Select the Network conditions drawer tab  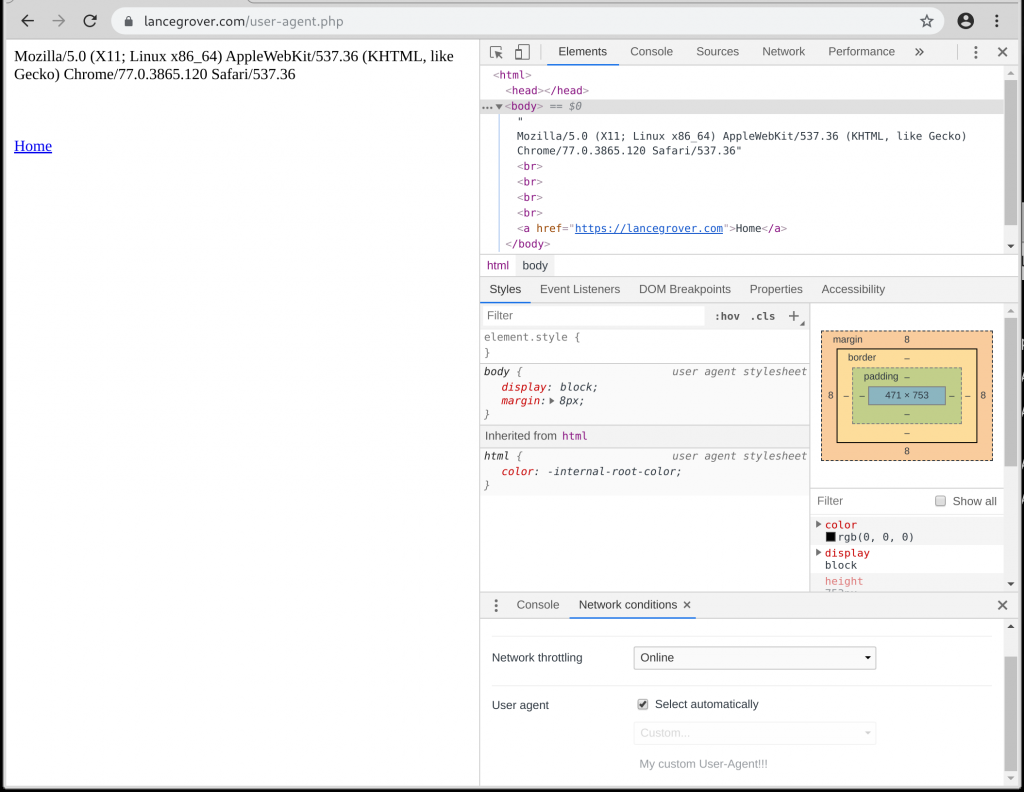coord(628,605)
